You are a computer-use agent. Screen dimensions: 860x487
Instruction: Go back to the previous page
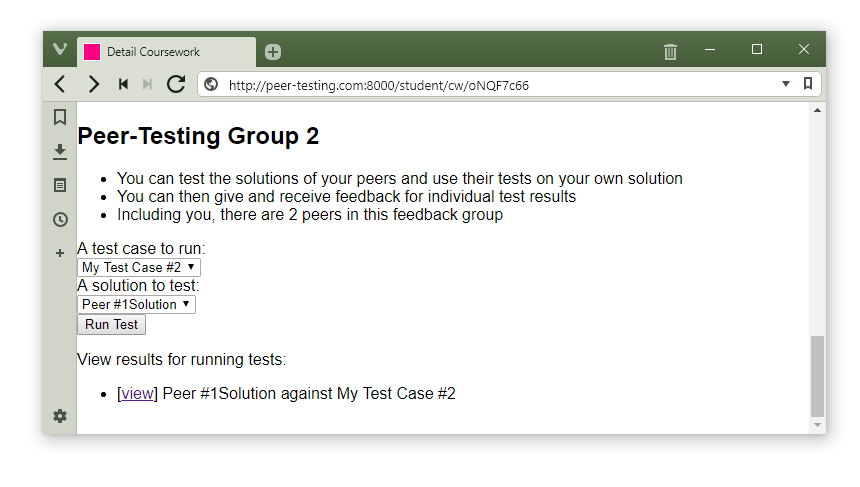coord(61,85)
